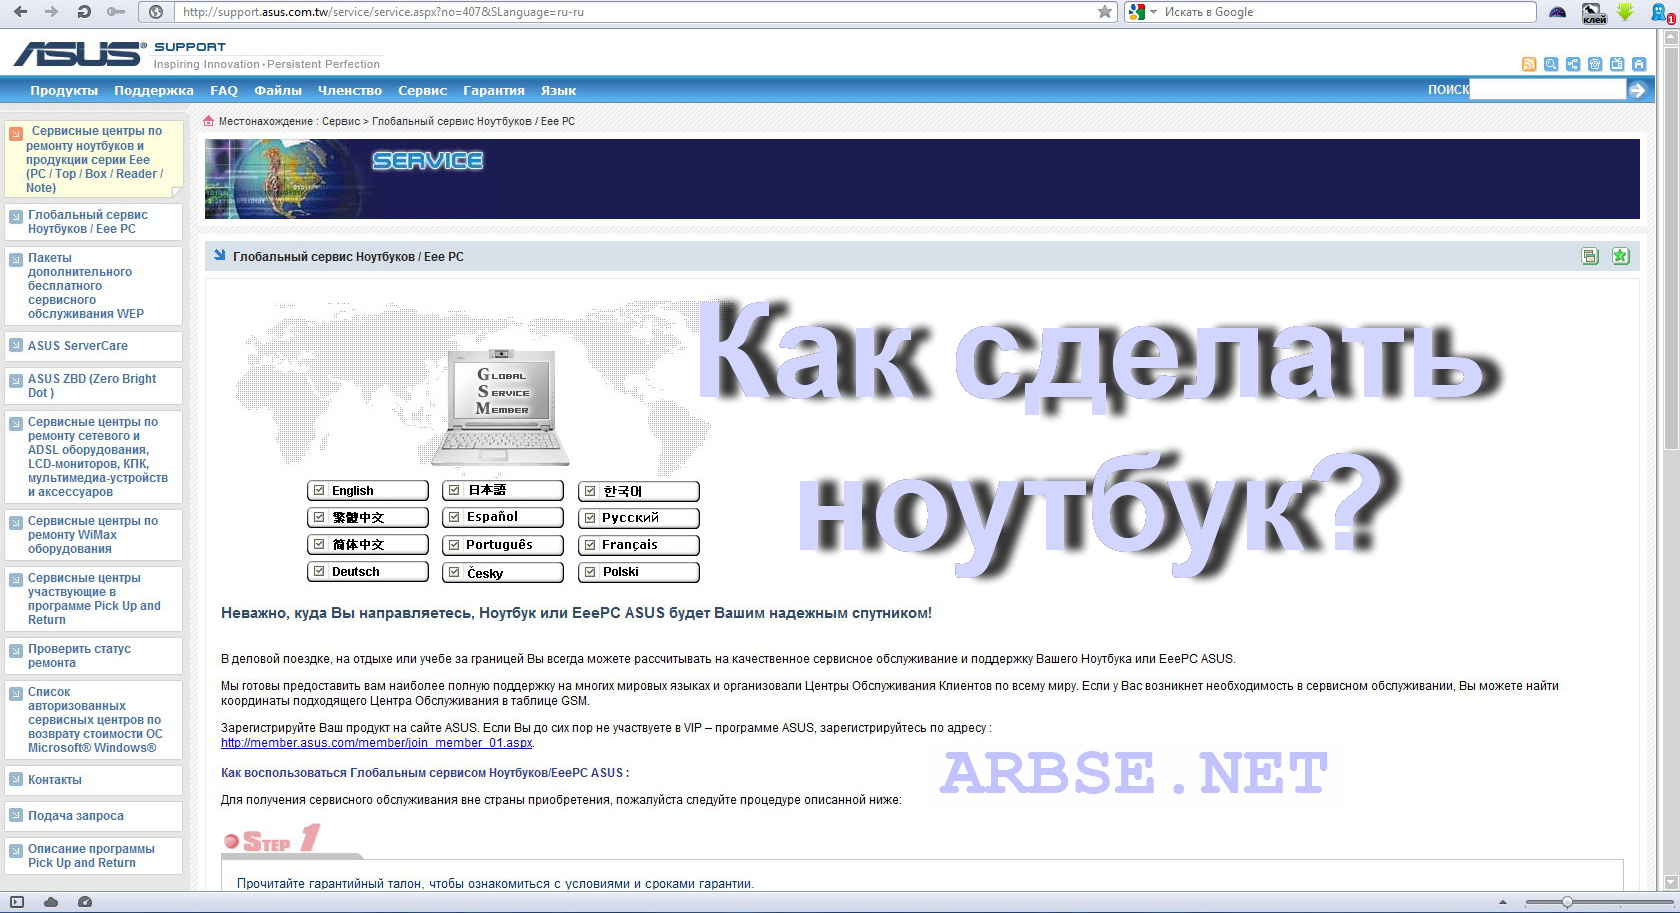Click the ПОИСК site search input field
The width and height of the screenshot is (1680, 913).
click(1548, 90)
